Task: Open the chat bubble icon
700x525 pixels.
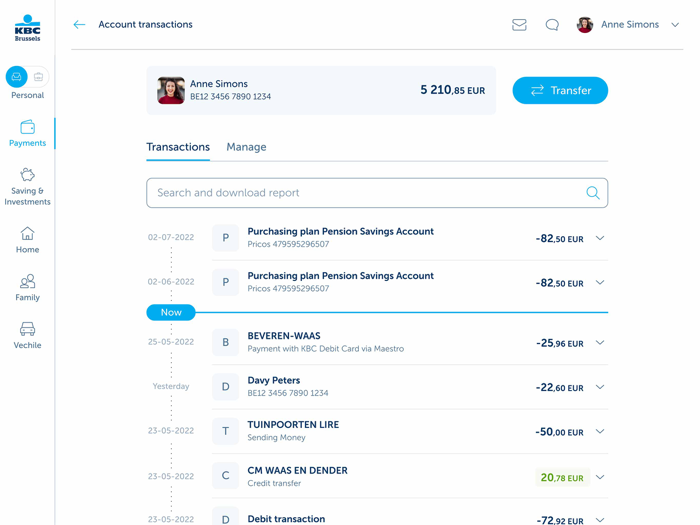Action: 552,25
